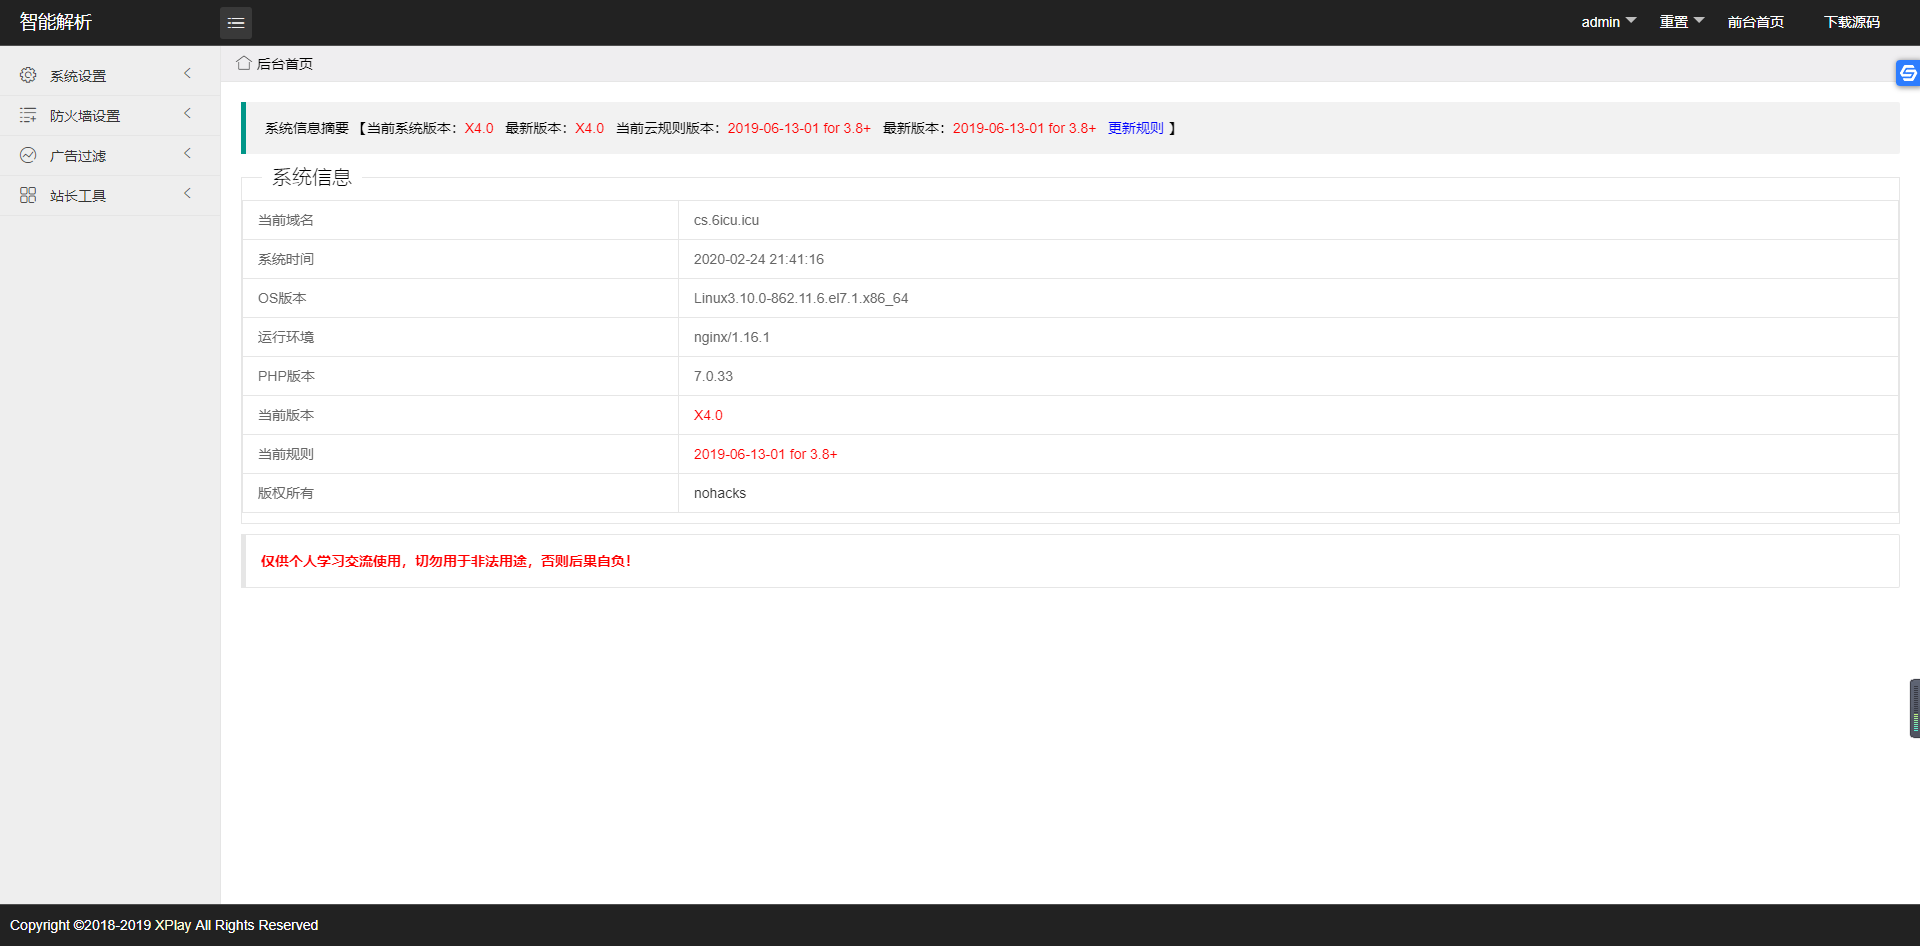Click the green bar widget at right edge

pos(1914,709)
